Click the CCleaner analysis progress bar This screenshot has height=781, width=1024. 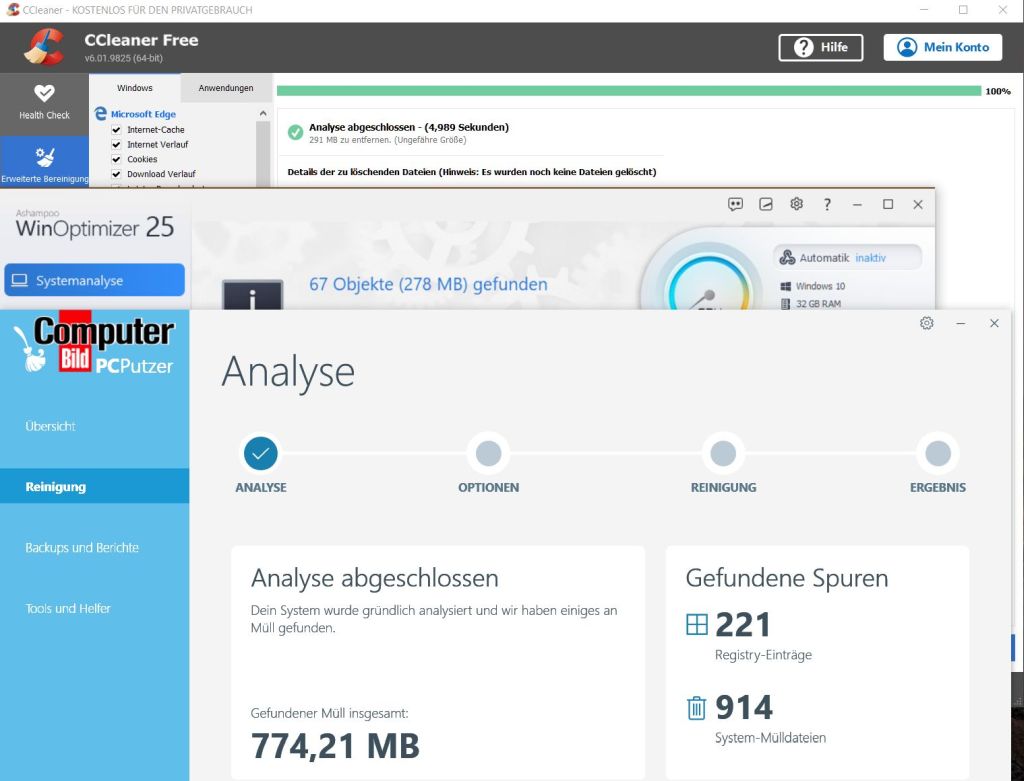pos(628,91)
